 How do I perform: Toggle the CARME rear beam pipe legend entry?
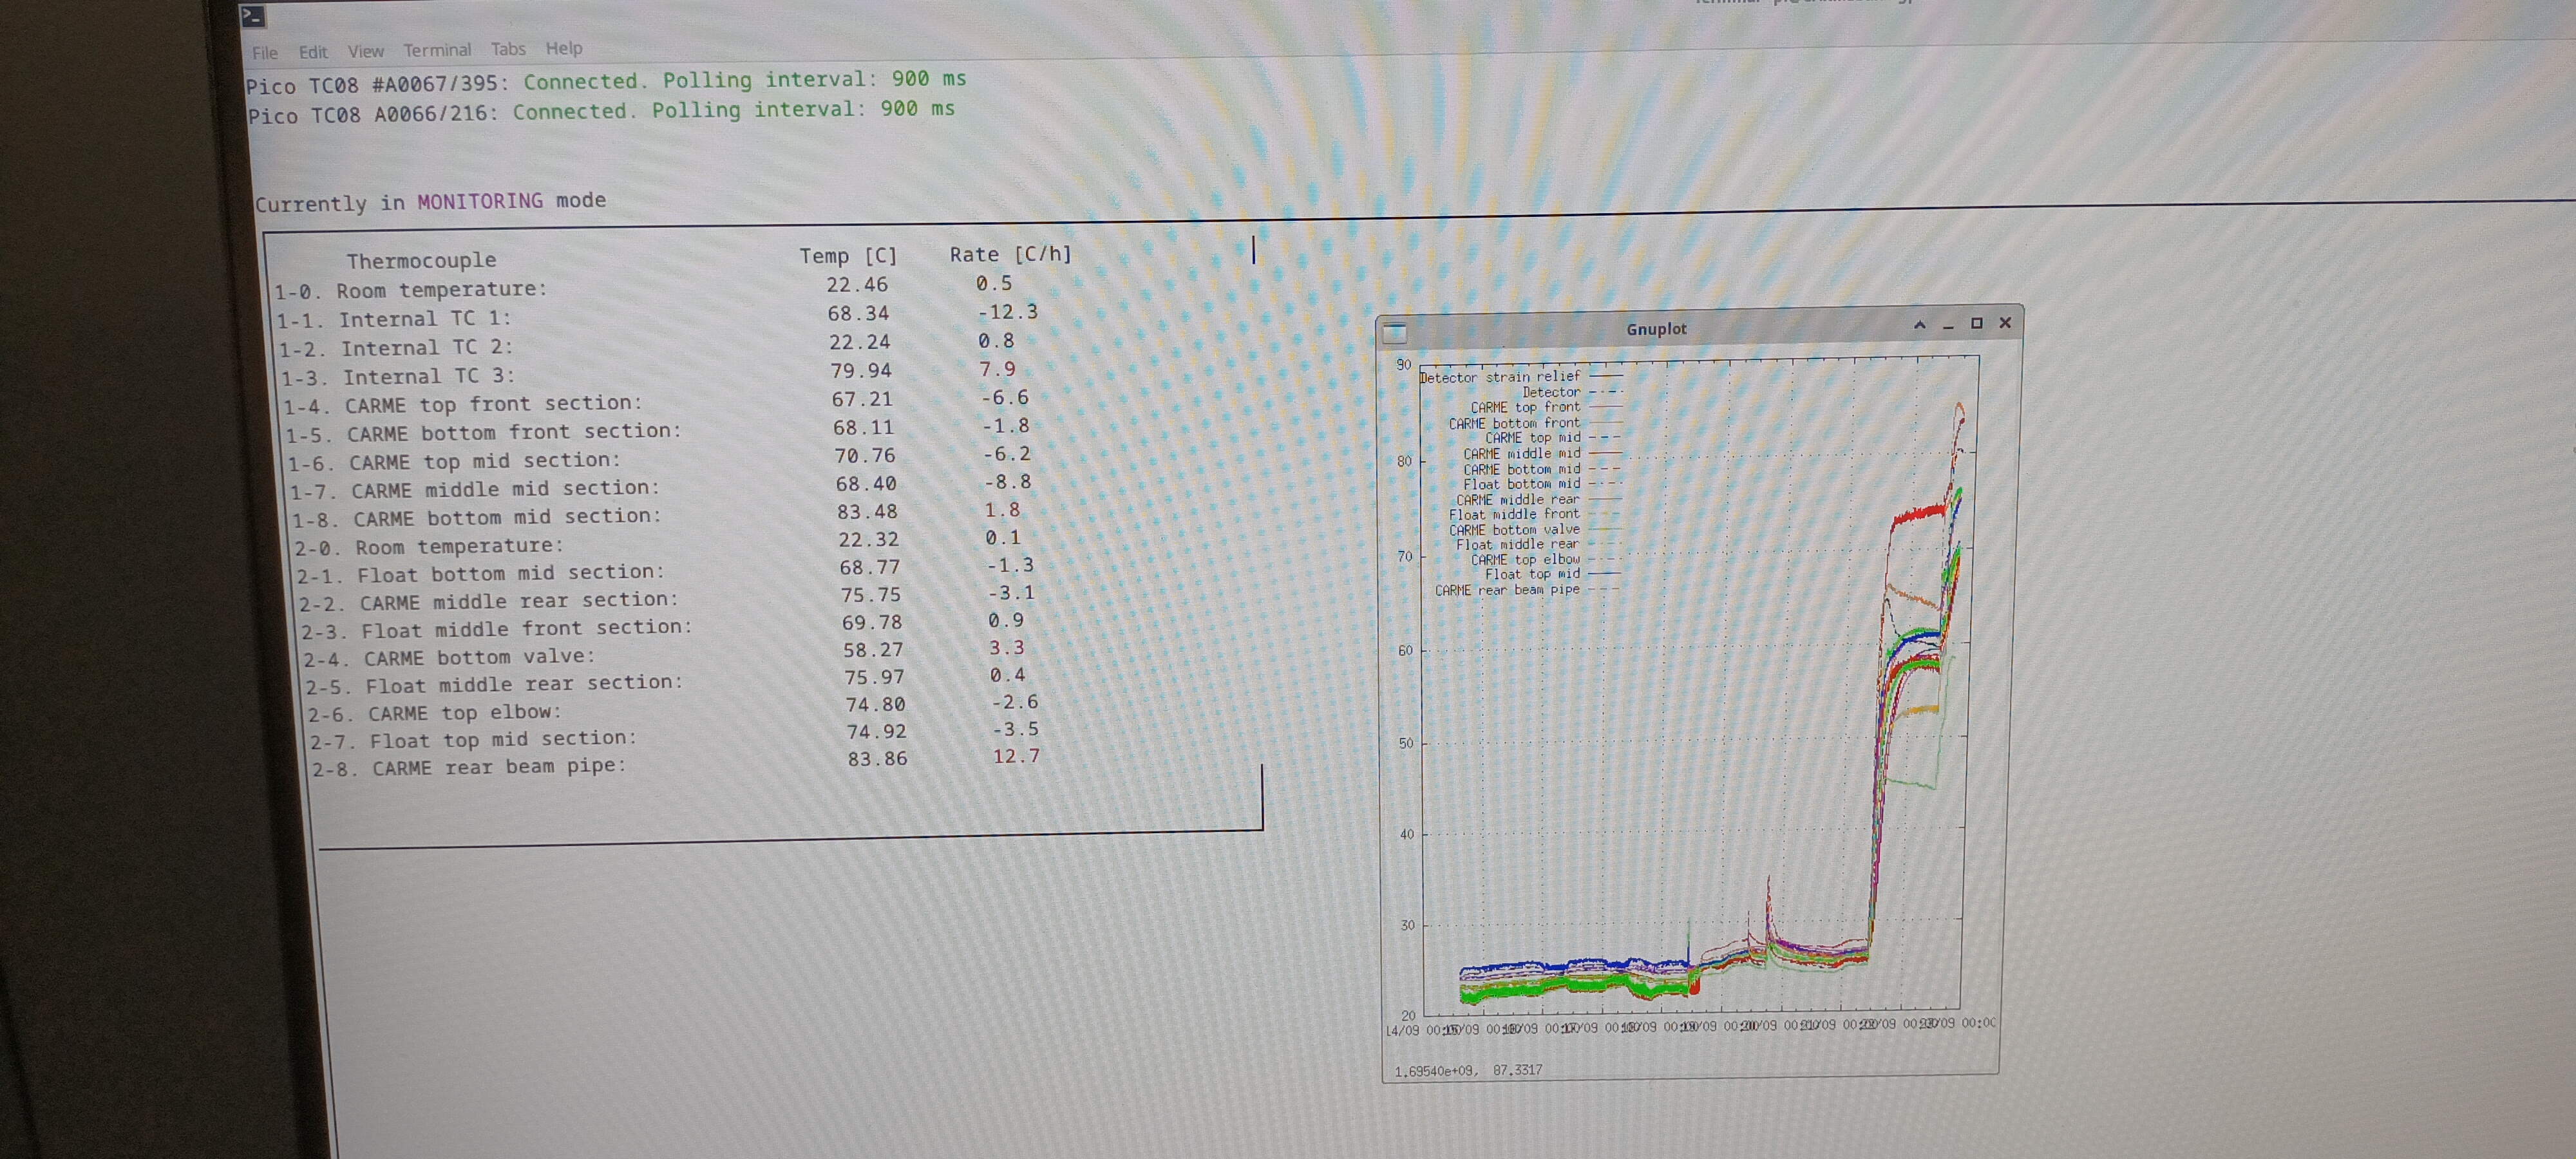[1507, 590]
